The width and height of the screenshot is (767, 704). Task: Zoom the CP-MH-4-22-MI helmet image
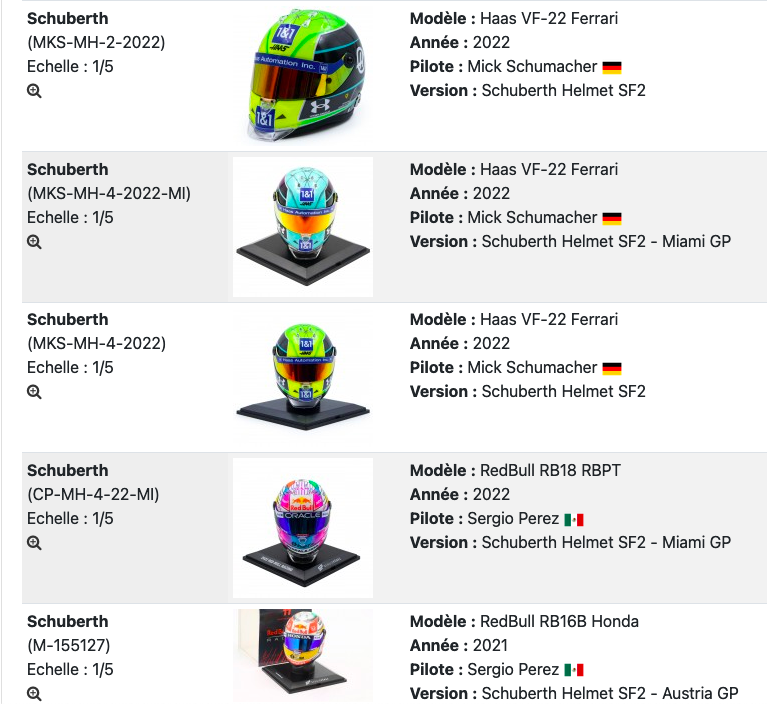point(34,543)
